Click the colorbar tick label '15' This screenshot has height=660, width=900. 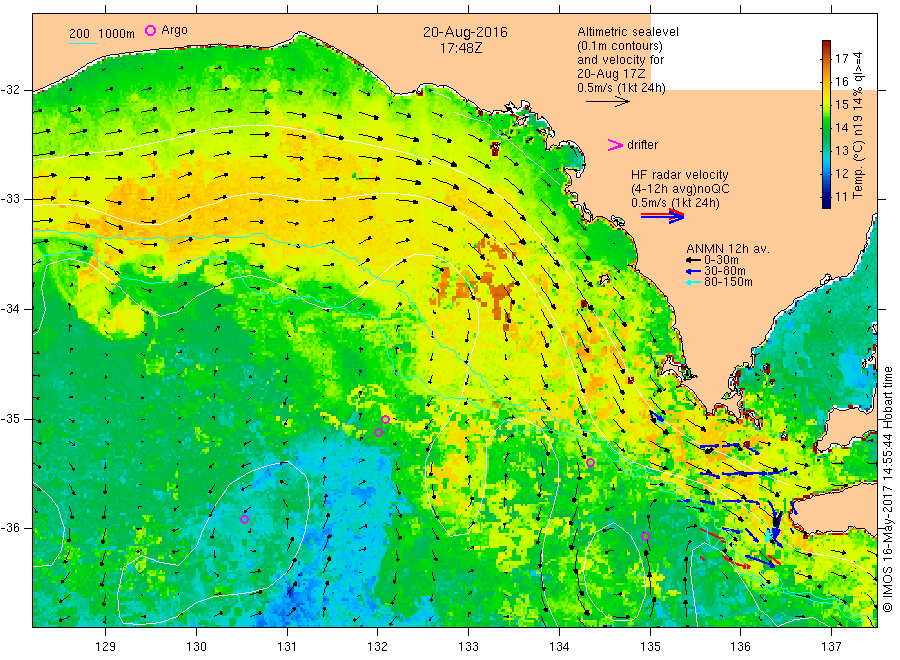(x=841, y=104)
